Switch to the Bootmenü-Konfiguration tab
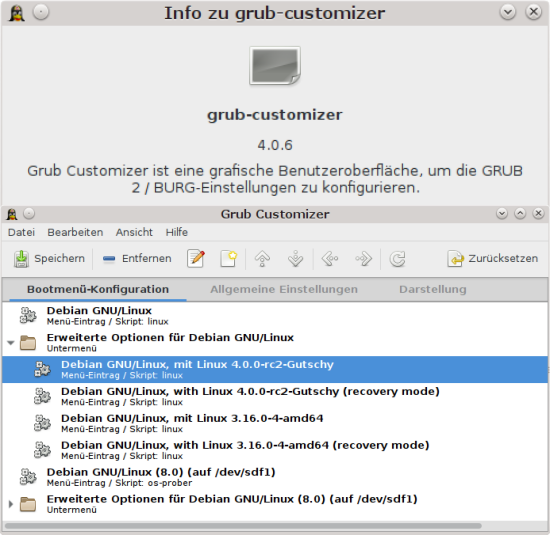Screen dimensions: 550x535 pyautogui.click(x=98, y=289)
